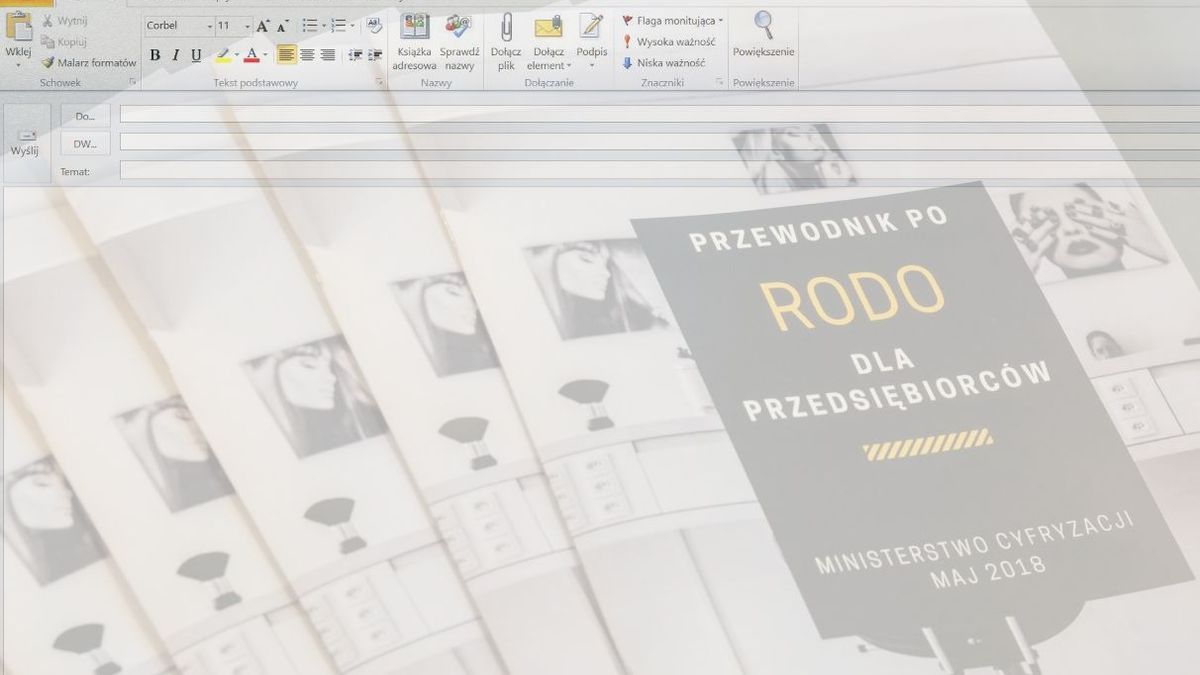Click the Wklej paste clipboard icon
This screenshot has width=1200, height=675.
(x=18, y=26)
